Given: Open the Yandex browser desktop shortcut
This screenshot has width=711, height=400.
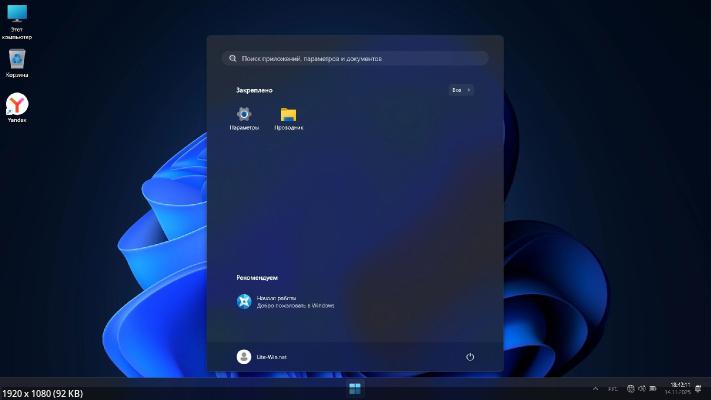Looking at the screenshot, I should click(17, 105).
